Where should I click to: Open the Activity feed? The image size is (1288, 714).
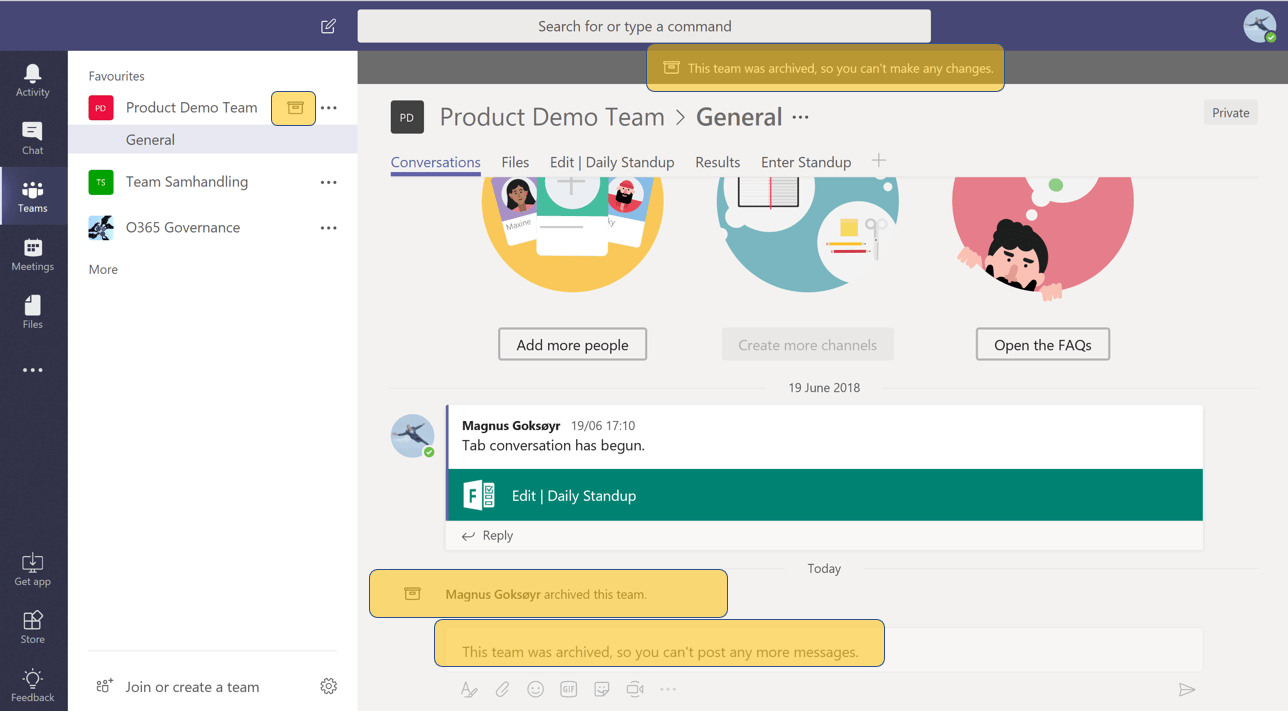click(x=33, y=78)
